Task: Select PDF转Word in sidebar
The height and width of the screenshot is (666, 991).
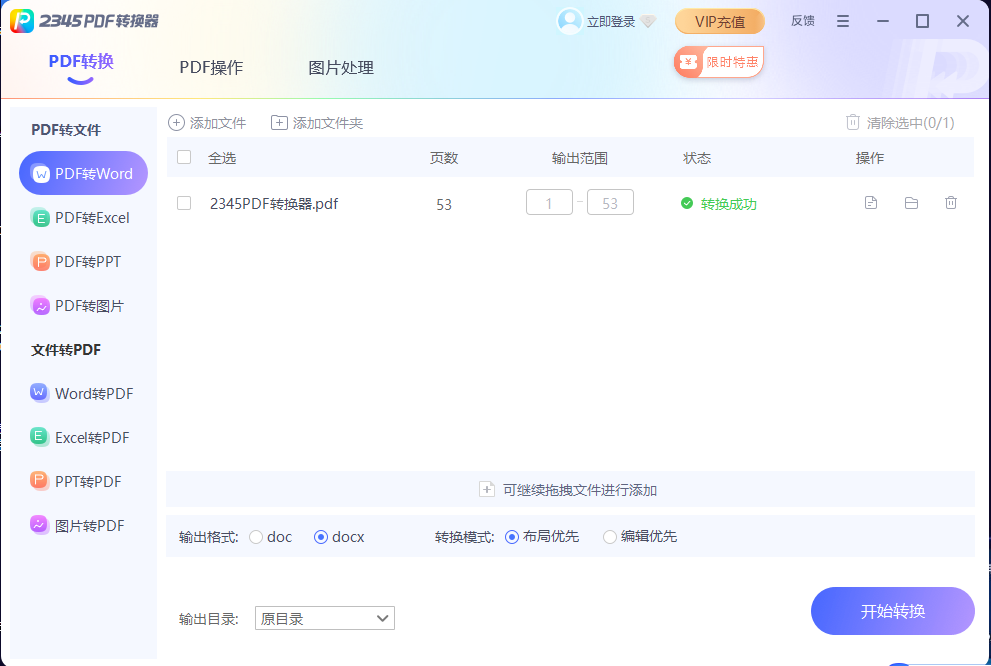Action: click(x=83, y=173)
